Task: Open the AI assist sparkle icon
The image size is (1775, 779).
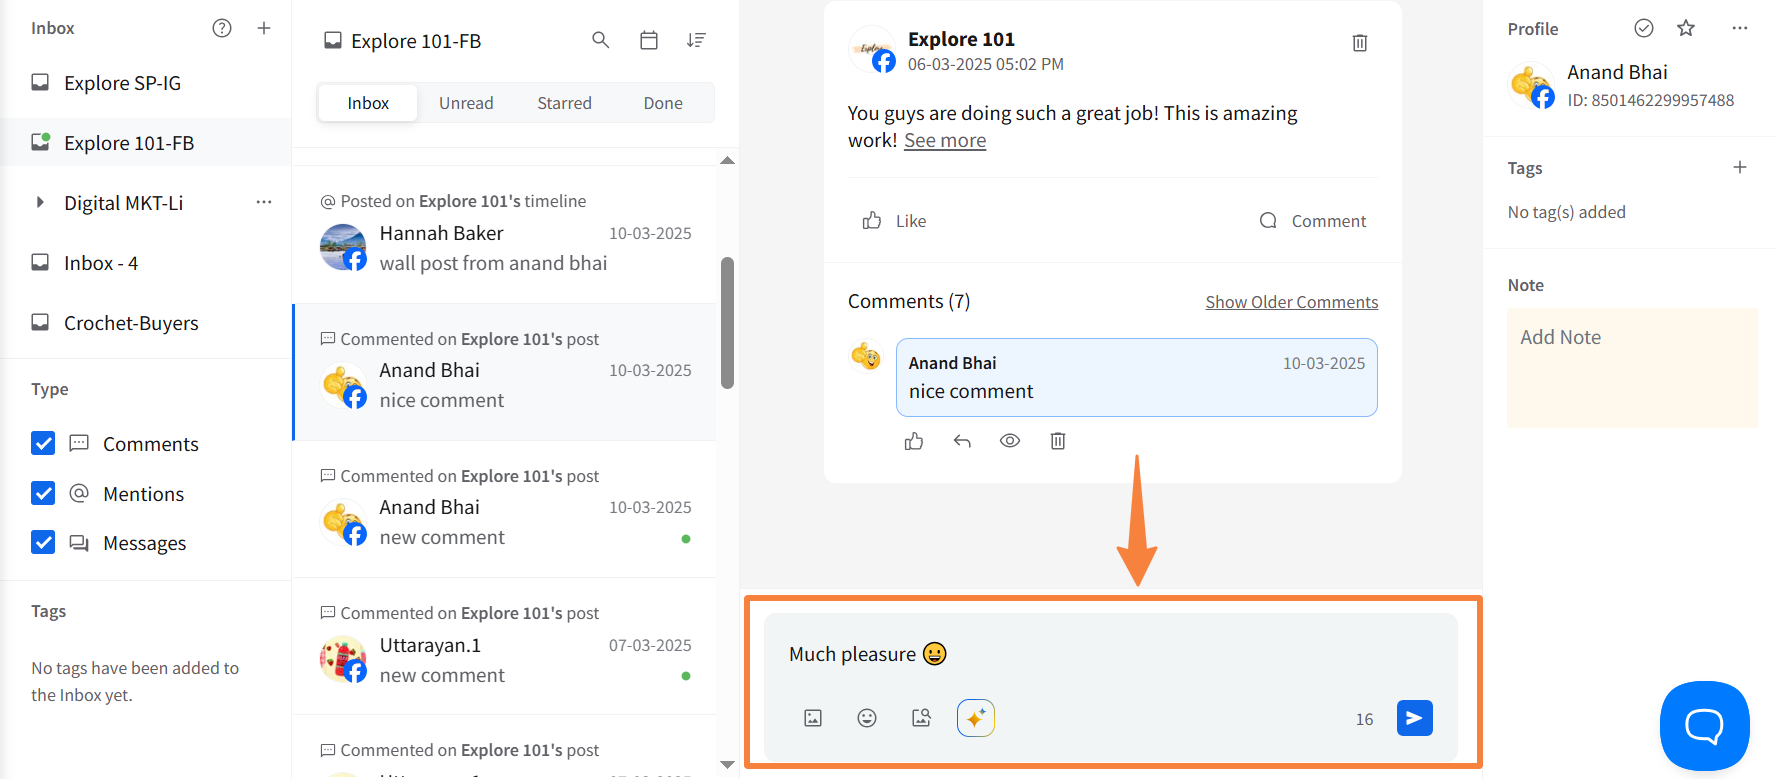Action: pos(975,718)
